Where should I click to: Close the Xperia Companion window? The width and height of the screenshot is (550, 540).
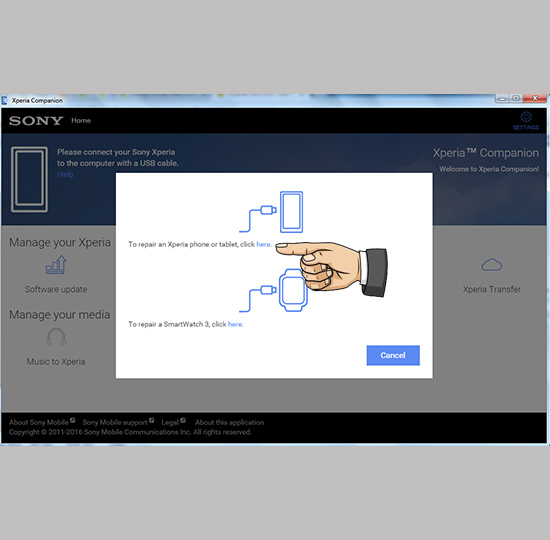pyautogui.click(x=534, y=99)
